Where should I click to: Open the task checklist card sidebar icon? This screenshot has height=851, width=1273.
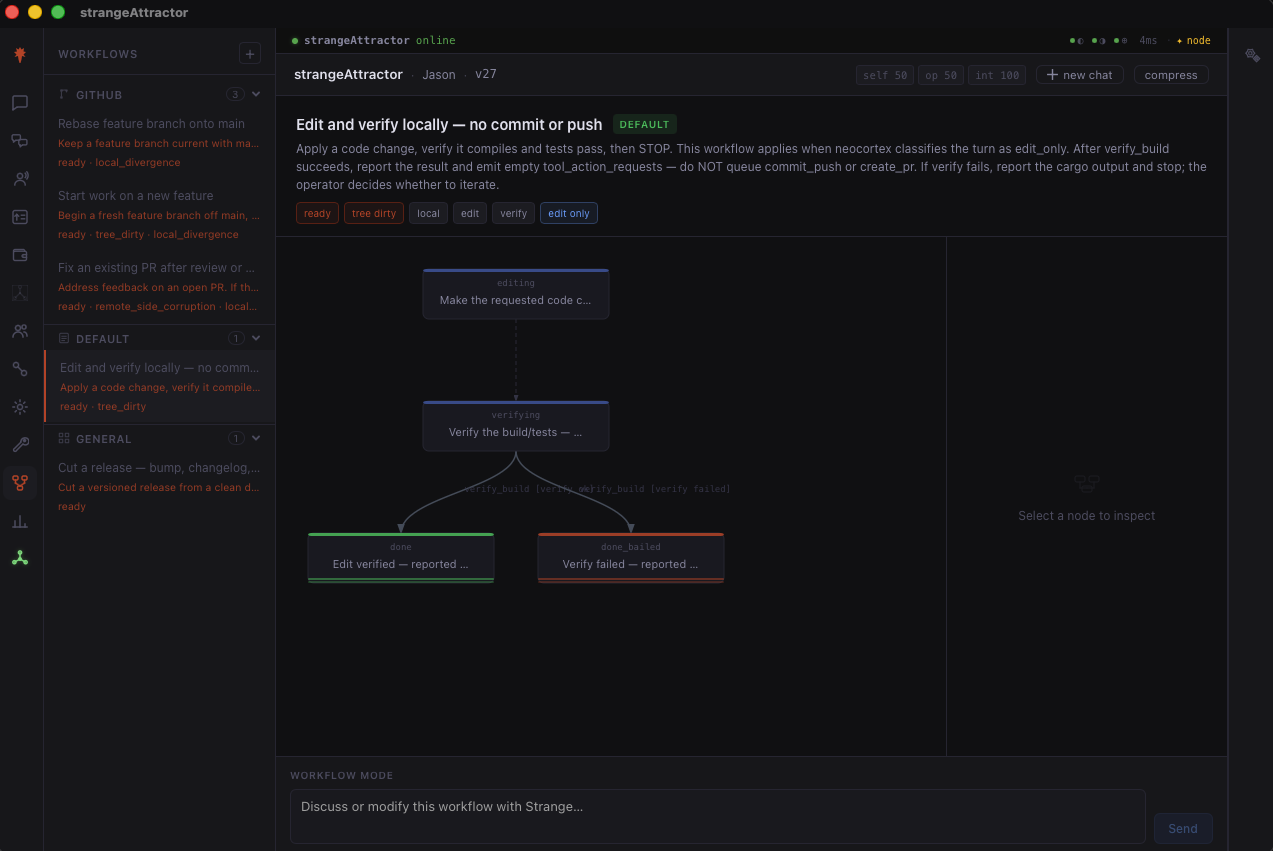(x=20, y=217)
